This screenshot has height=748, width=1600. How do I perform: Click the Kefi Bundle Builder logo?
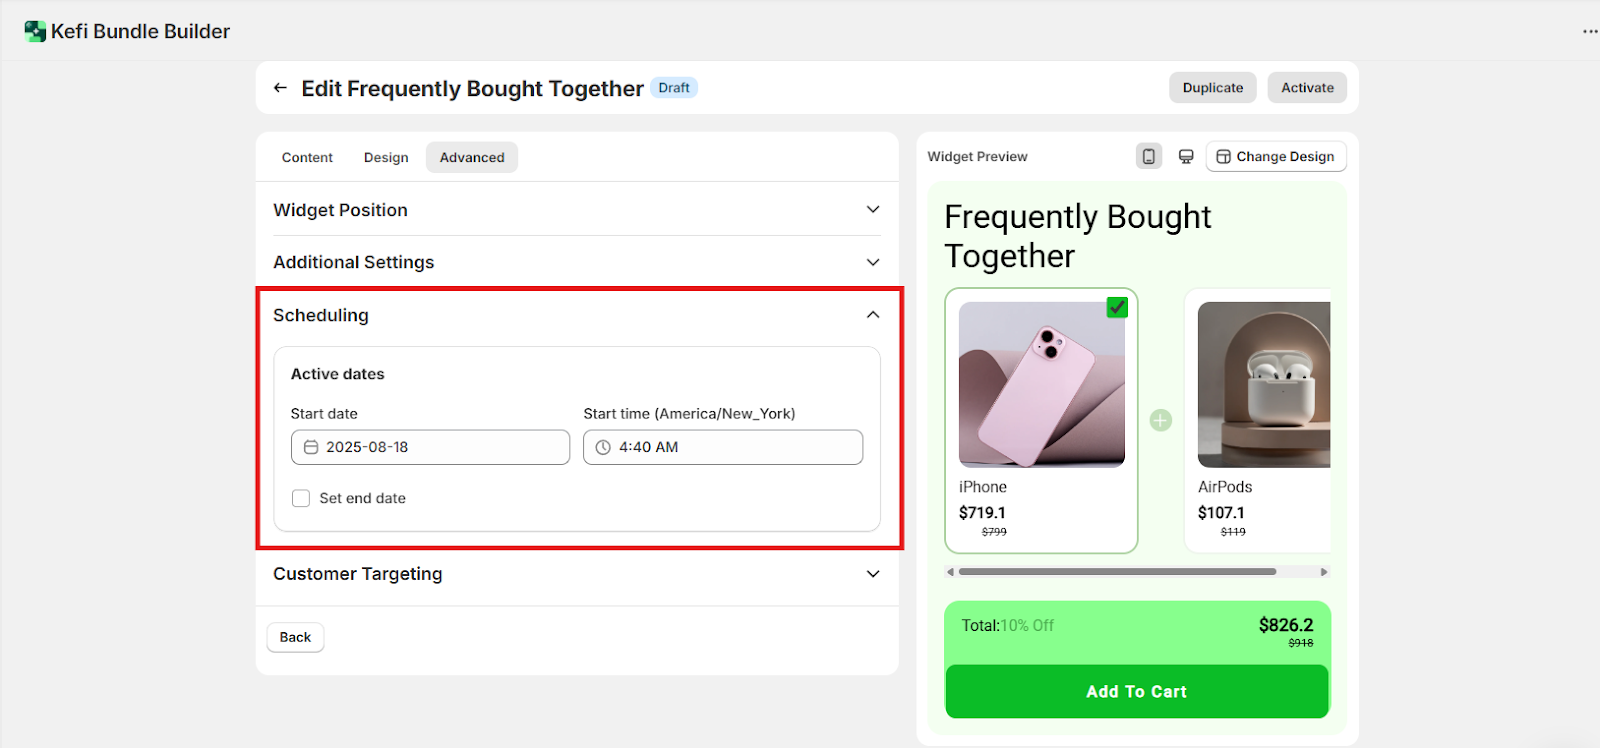pyautogui.click(x=36, y=31)
